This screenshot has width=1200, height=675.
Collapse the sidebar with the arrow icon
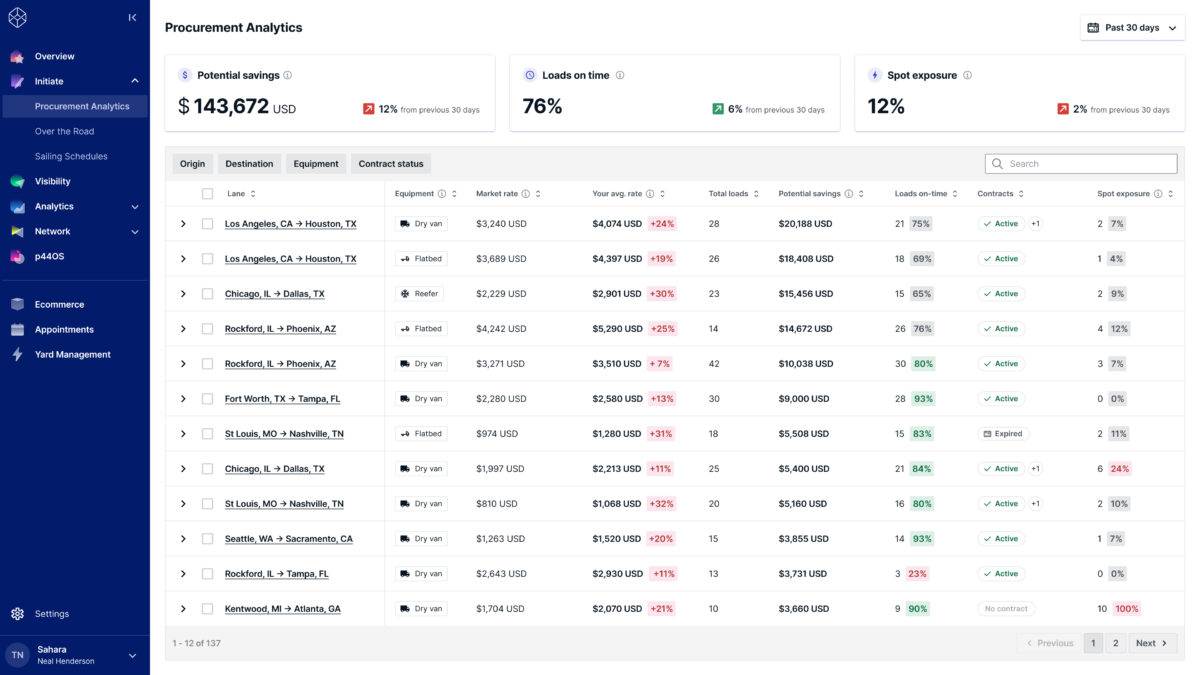point(133,17)
